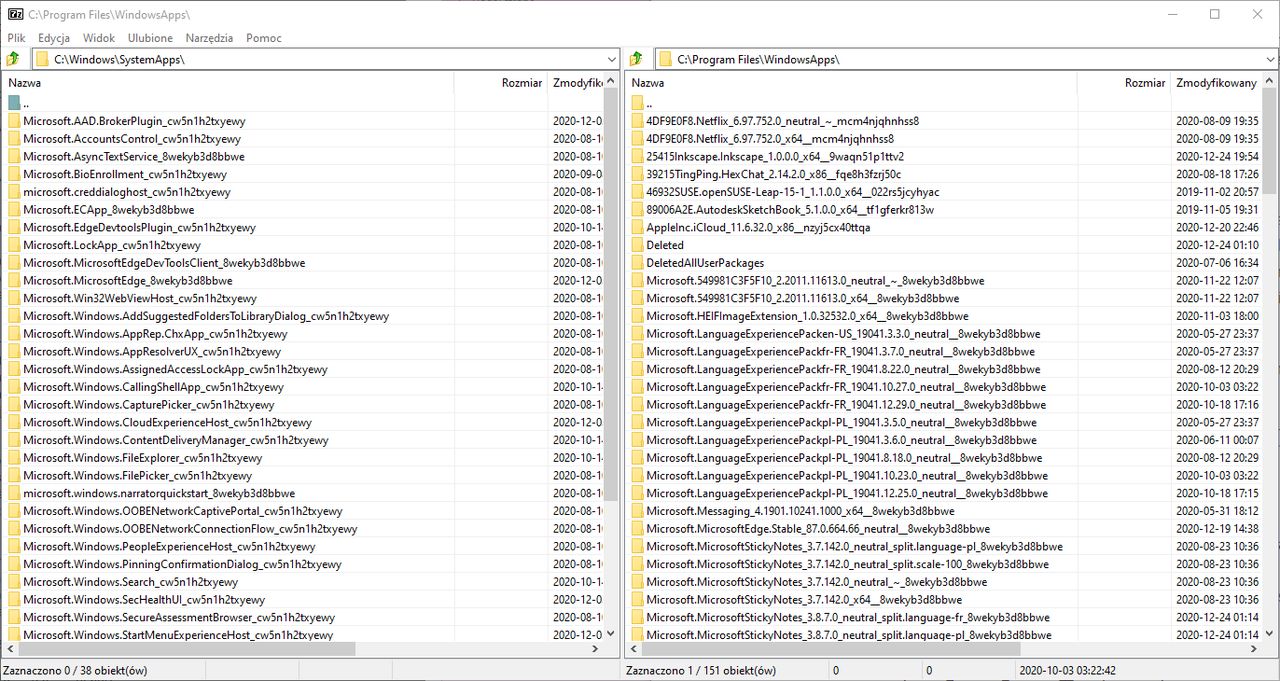1280x681 pixels.
Task: Click the right panel up-folder arrow icon
Action: tap(636, 59)
